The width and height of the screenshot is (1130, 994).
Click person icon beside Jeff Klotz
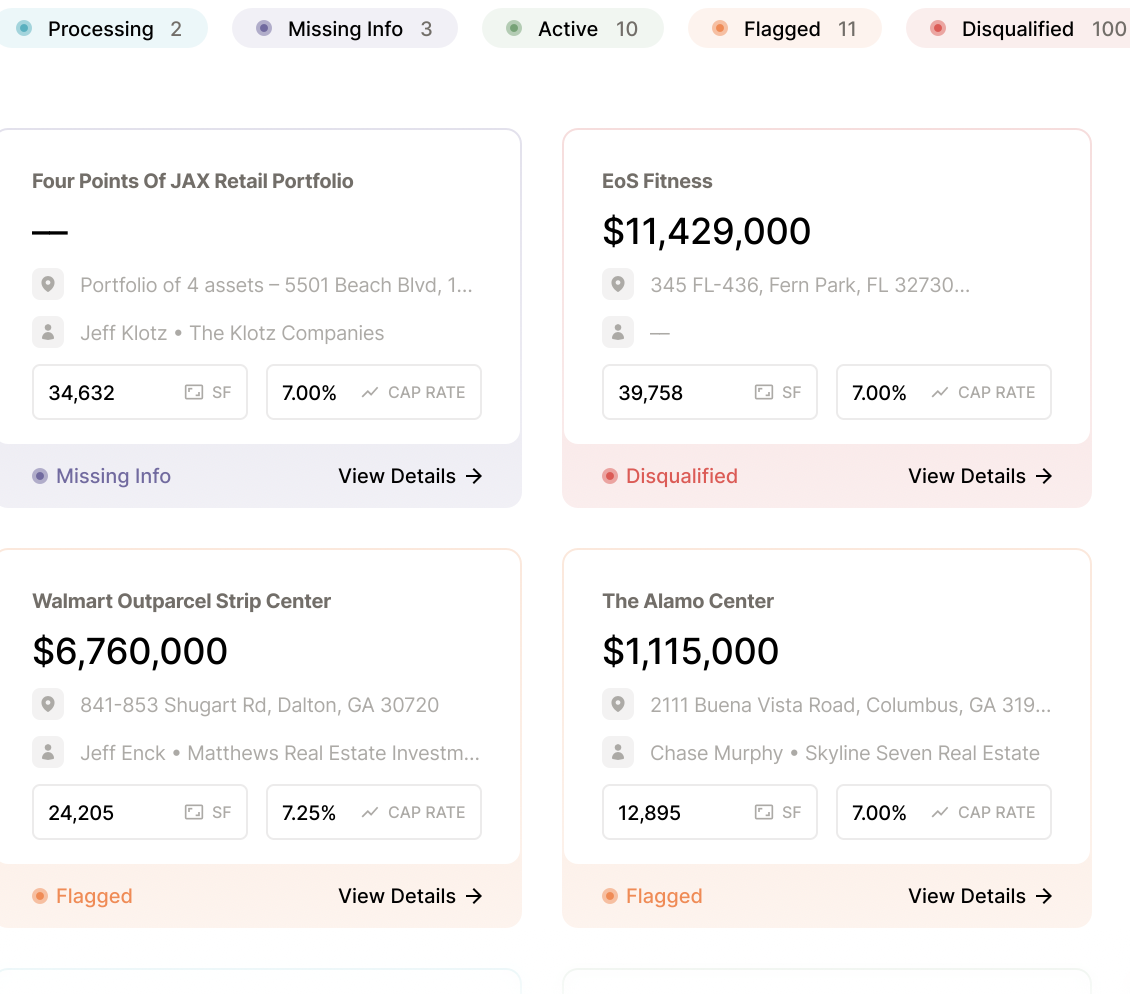48,332
